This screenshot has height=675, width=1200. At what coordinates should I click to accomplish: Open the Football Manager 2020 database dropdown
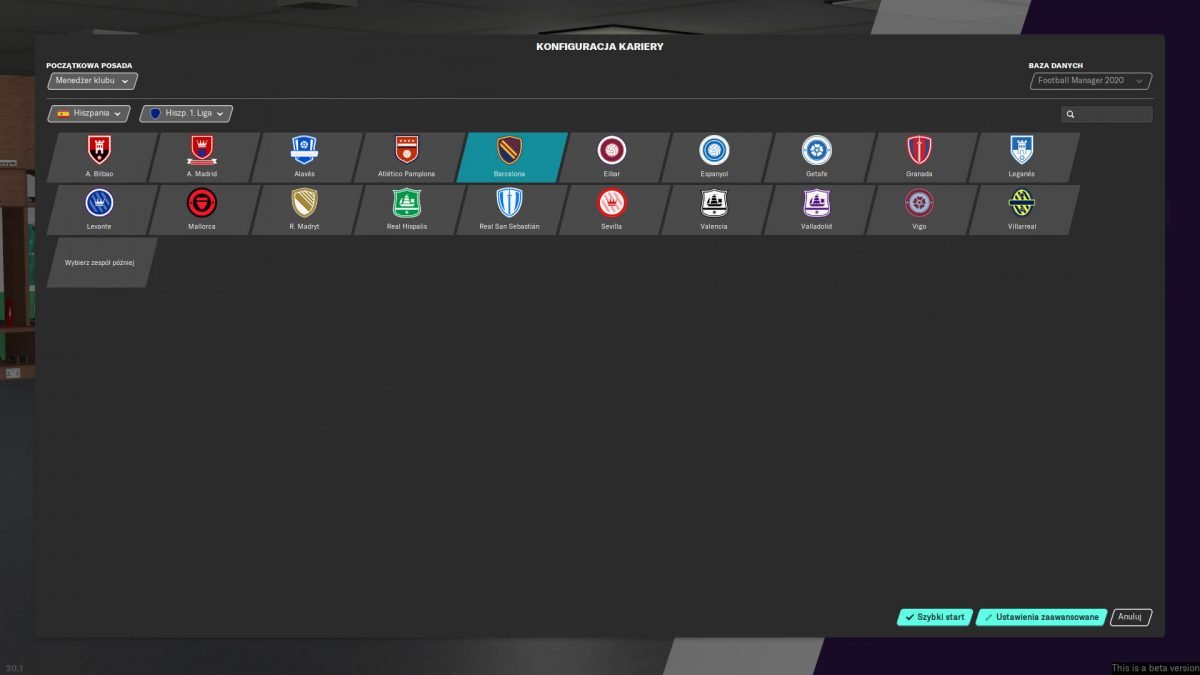[x=1090, y=81]
